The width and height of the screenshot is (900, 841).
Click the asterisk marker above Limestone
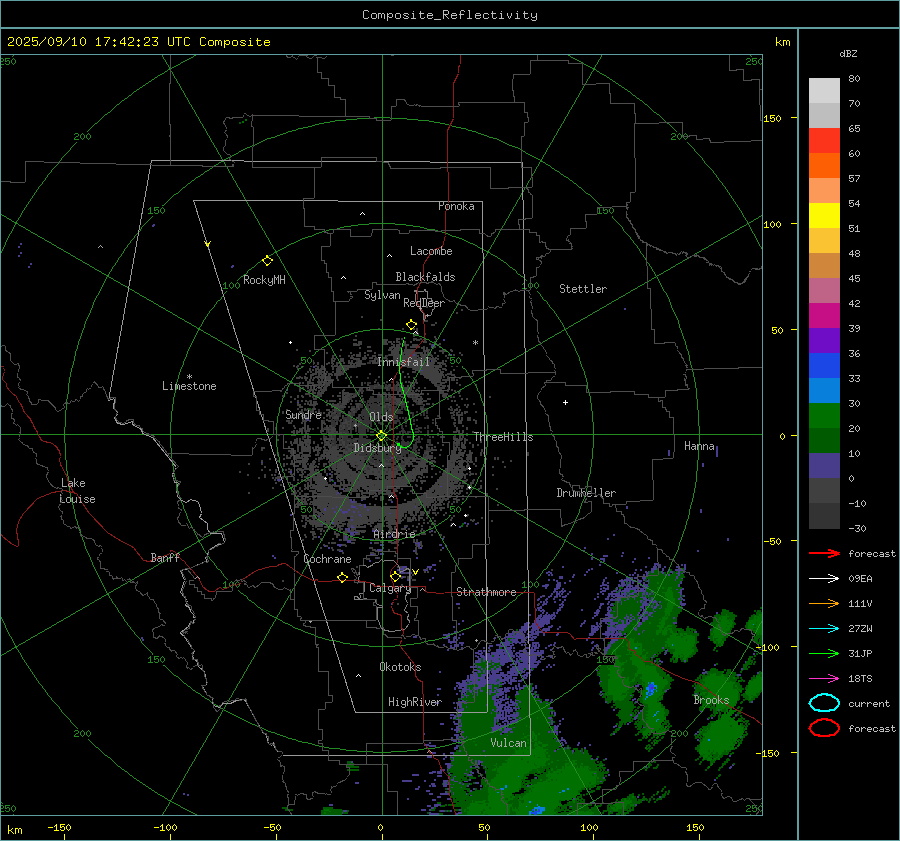[x=189, y=377]
